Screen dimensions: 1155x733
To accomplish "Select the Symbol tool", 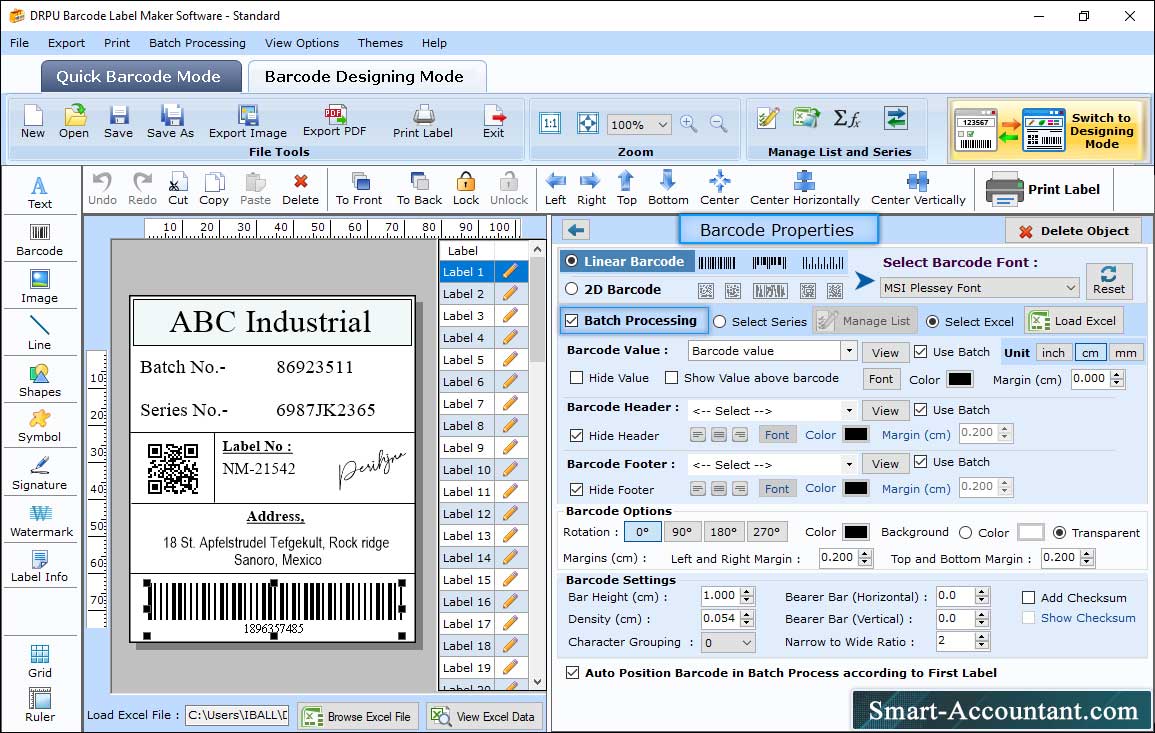I will pyautogui.click(x=40, y=426).
